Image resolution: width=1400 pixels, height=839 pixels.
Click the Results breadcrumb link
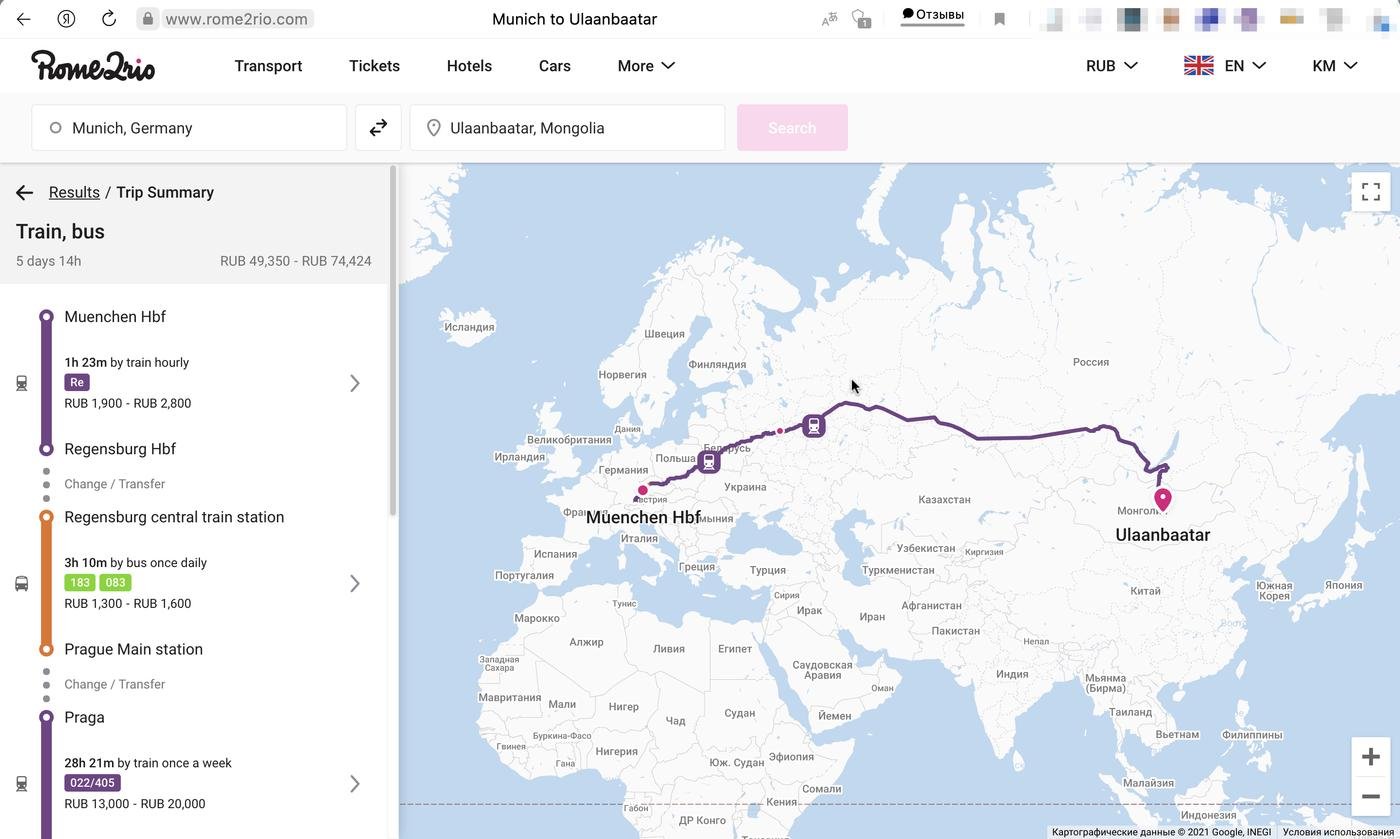point(74,193)
